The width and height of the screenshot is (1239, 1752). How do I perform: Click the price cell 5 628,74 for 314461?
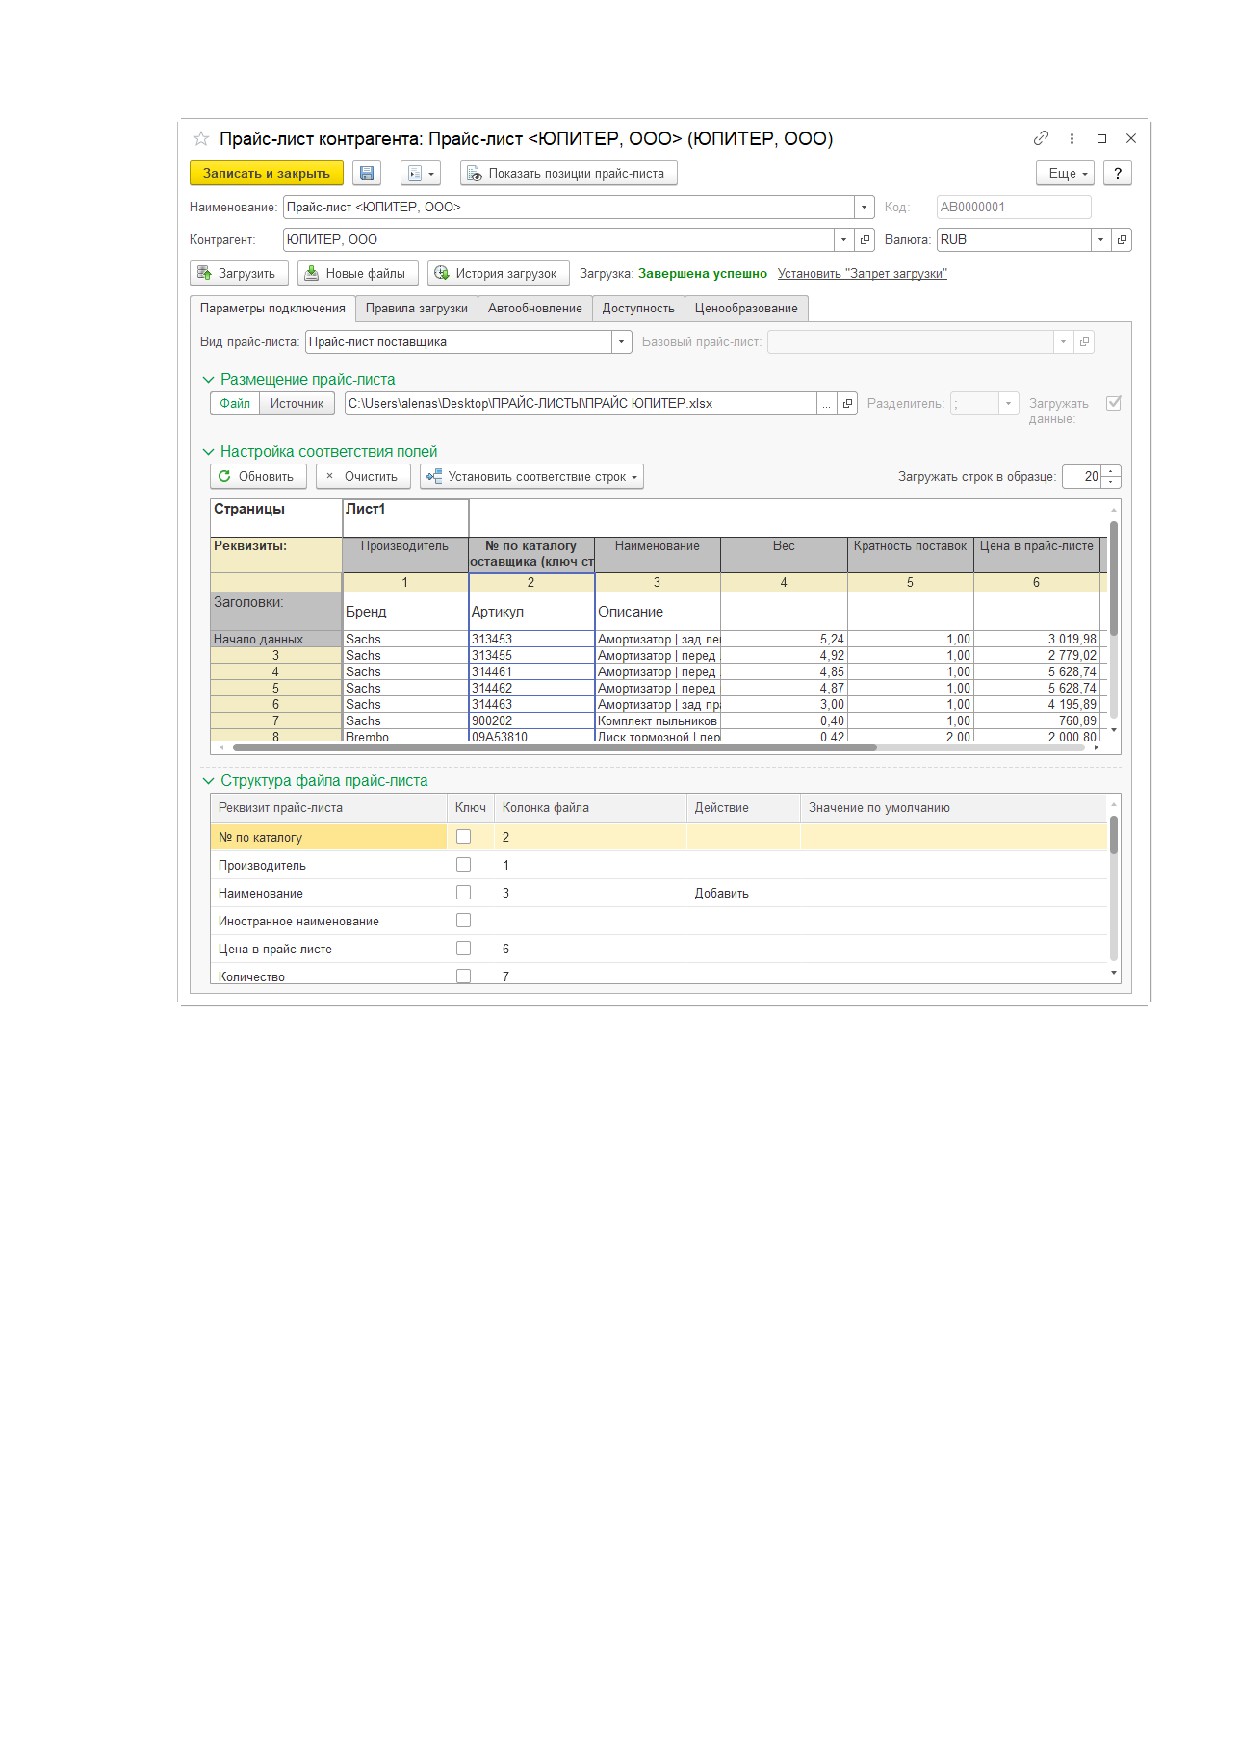1036,672
